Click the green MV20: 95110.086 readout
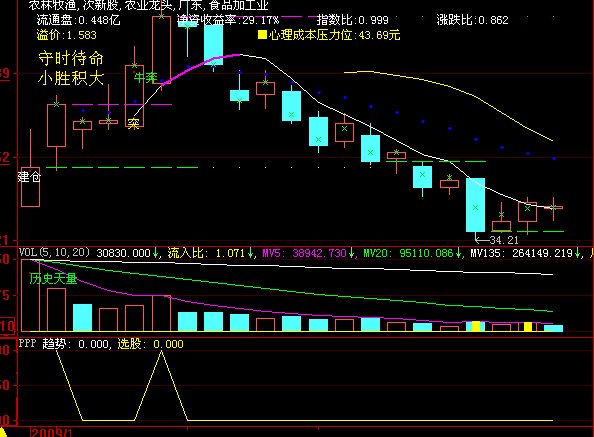 408,253
